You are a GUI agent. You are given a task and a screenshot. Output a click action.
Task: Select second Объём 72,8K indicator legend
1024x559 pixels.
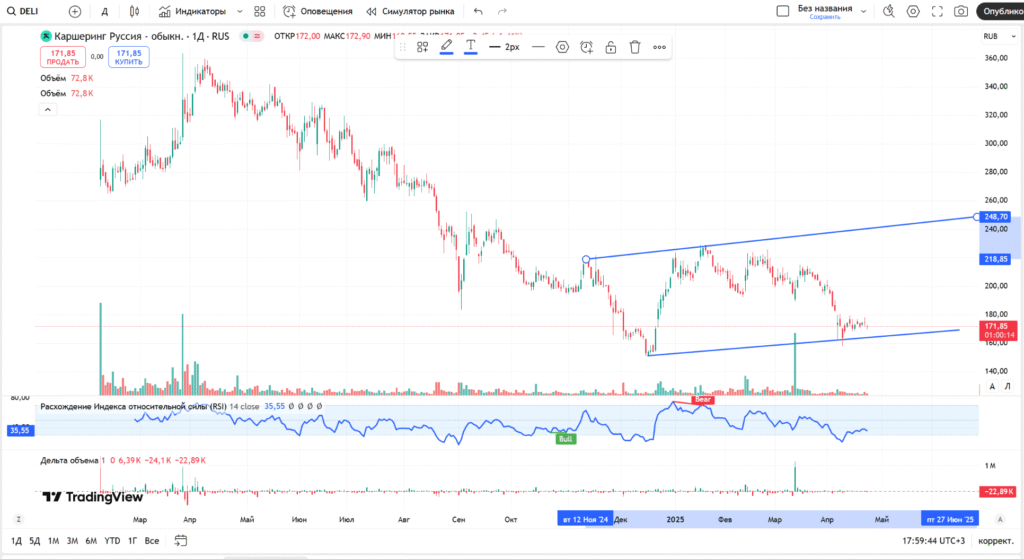(67, 93)
